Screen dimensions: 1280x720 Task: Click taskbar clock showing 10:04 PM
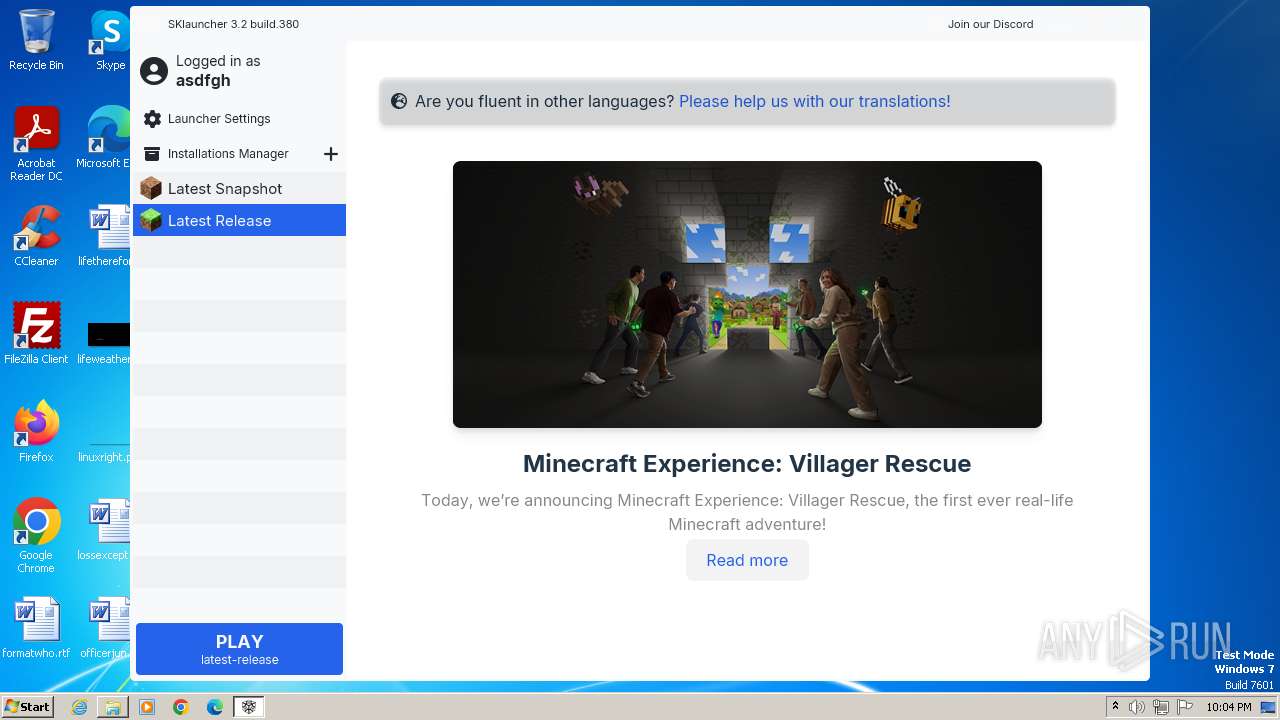click(x=1228, y=707)
